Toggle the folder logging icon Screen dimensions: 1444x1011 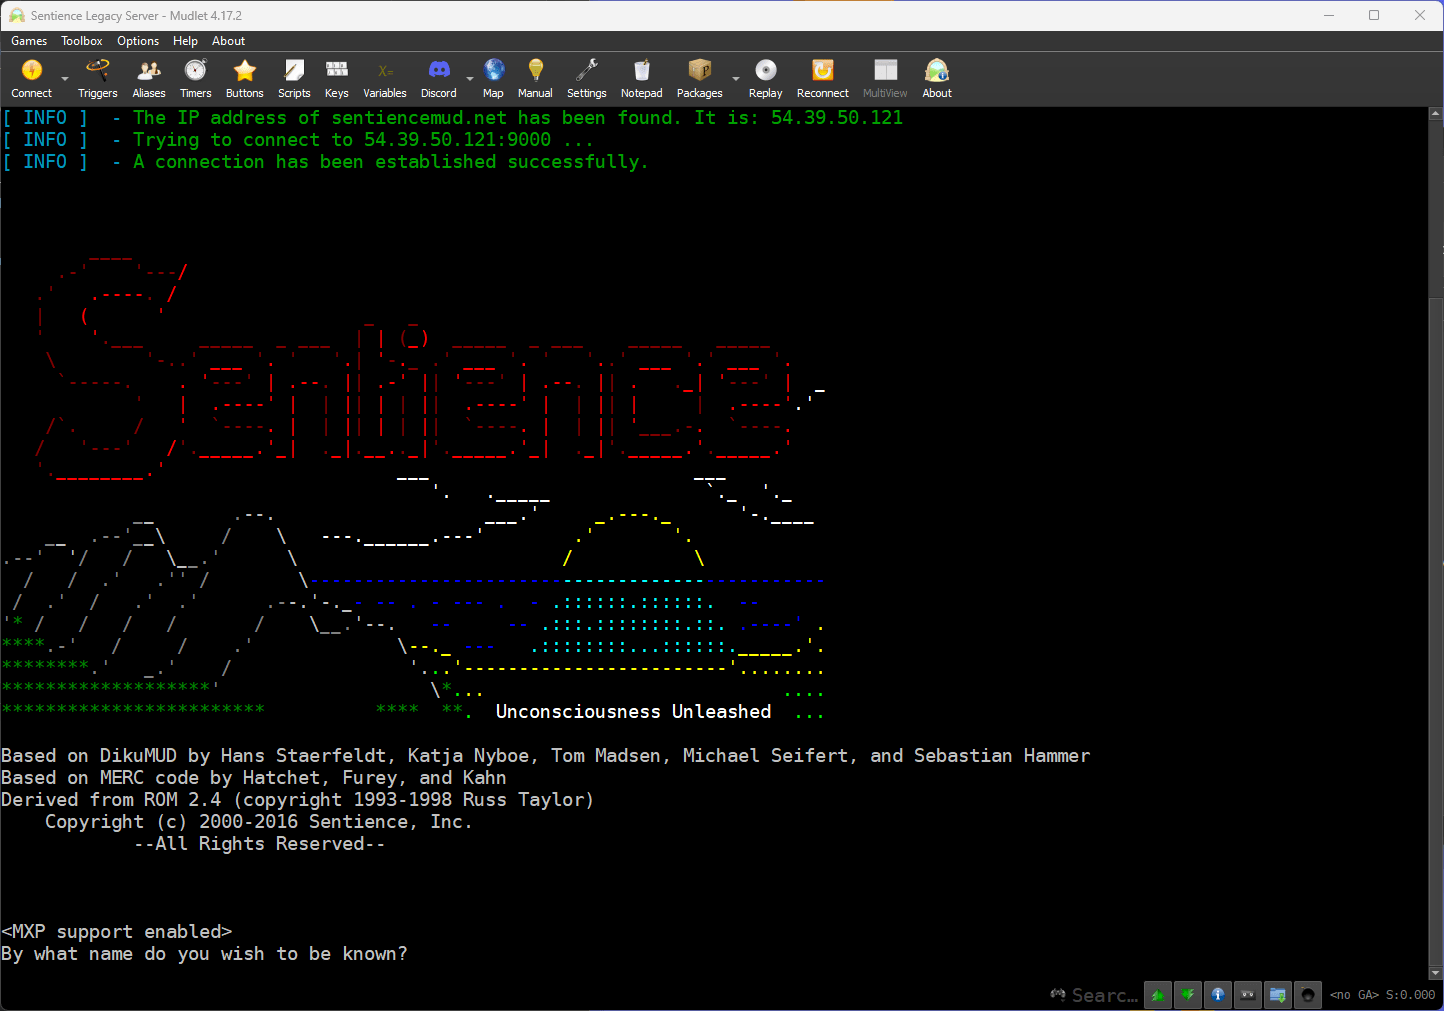tap(1278, 995)
